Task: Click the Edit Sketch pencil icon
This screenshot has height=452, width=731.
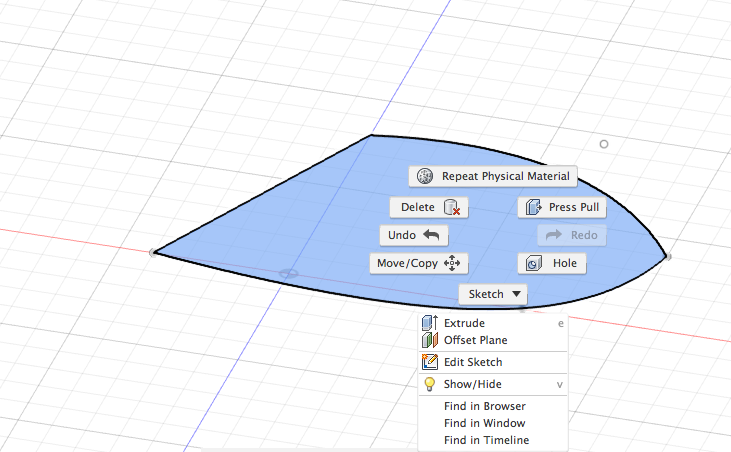Action: pyautogui.click(x=429, y=362)
